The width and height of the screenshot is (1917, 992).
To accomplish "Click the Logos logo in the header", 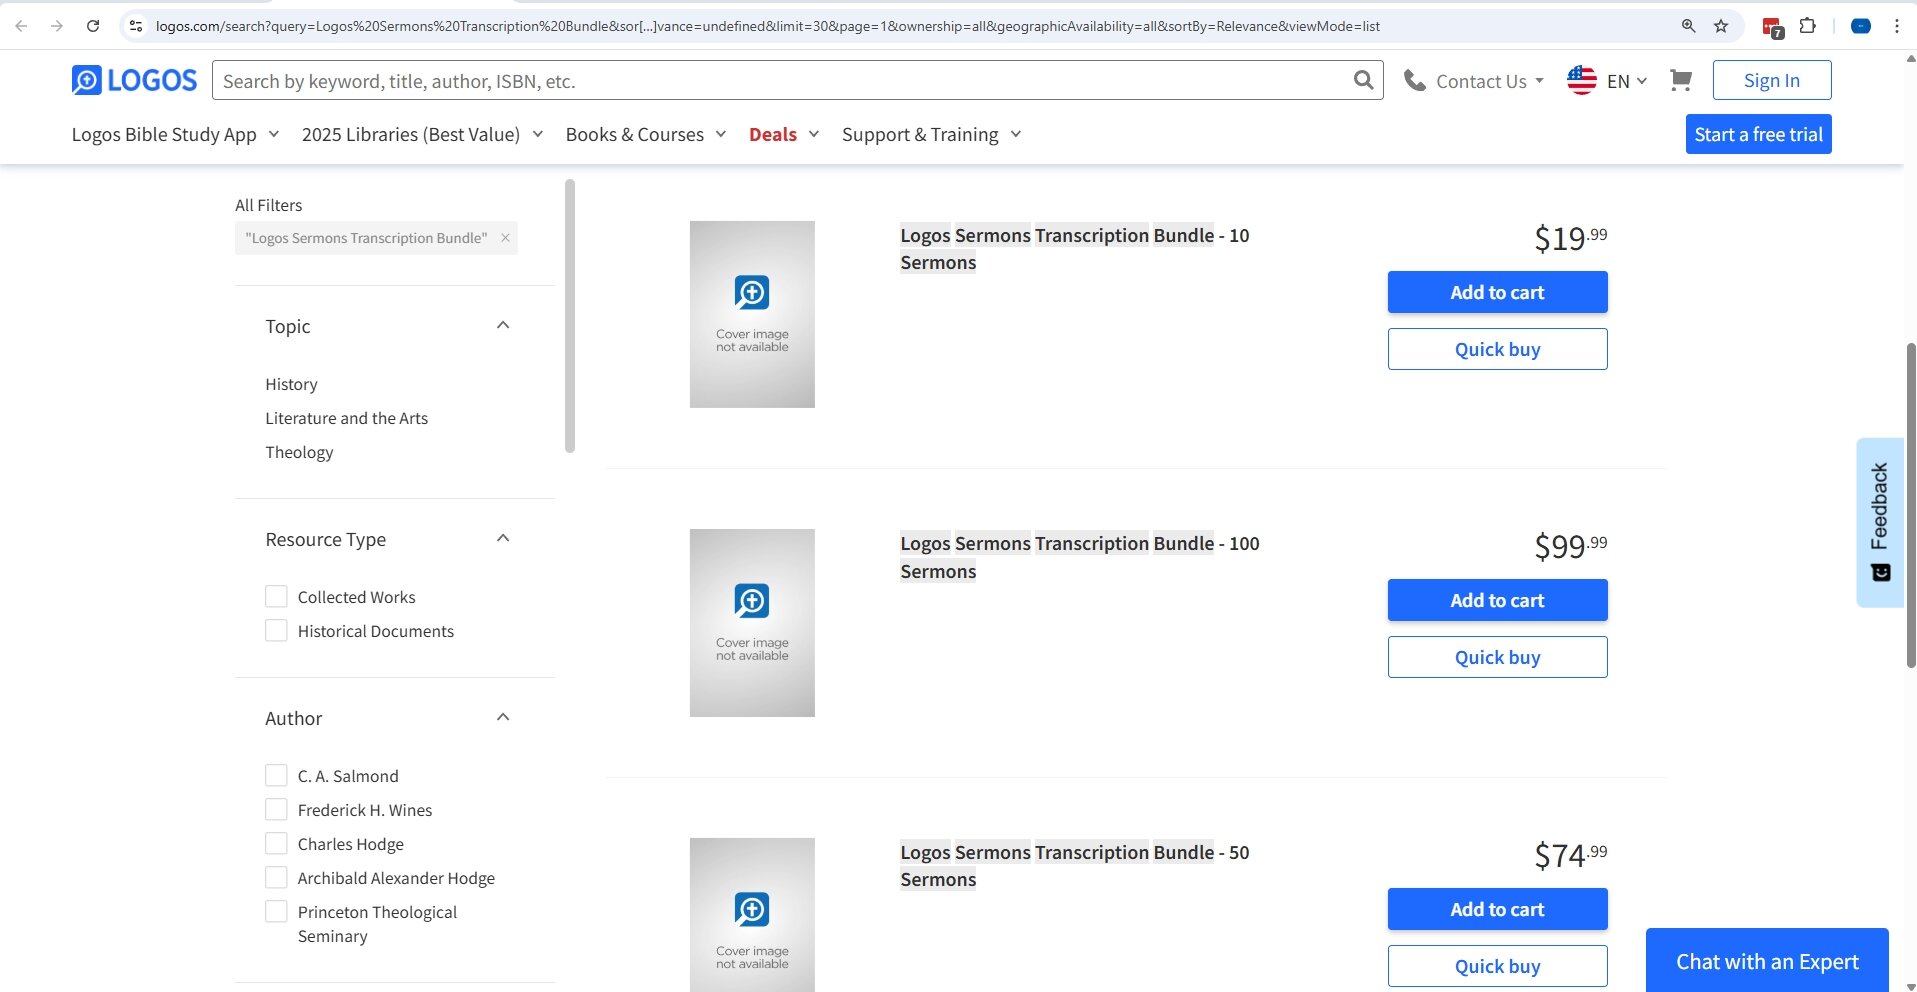I will (x=134, y=80).
